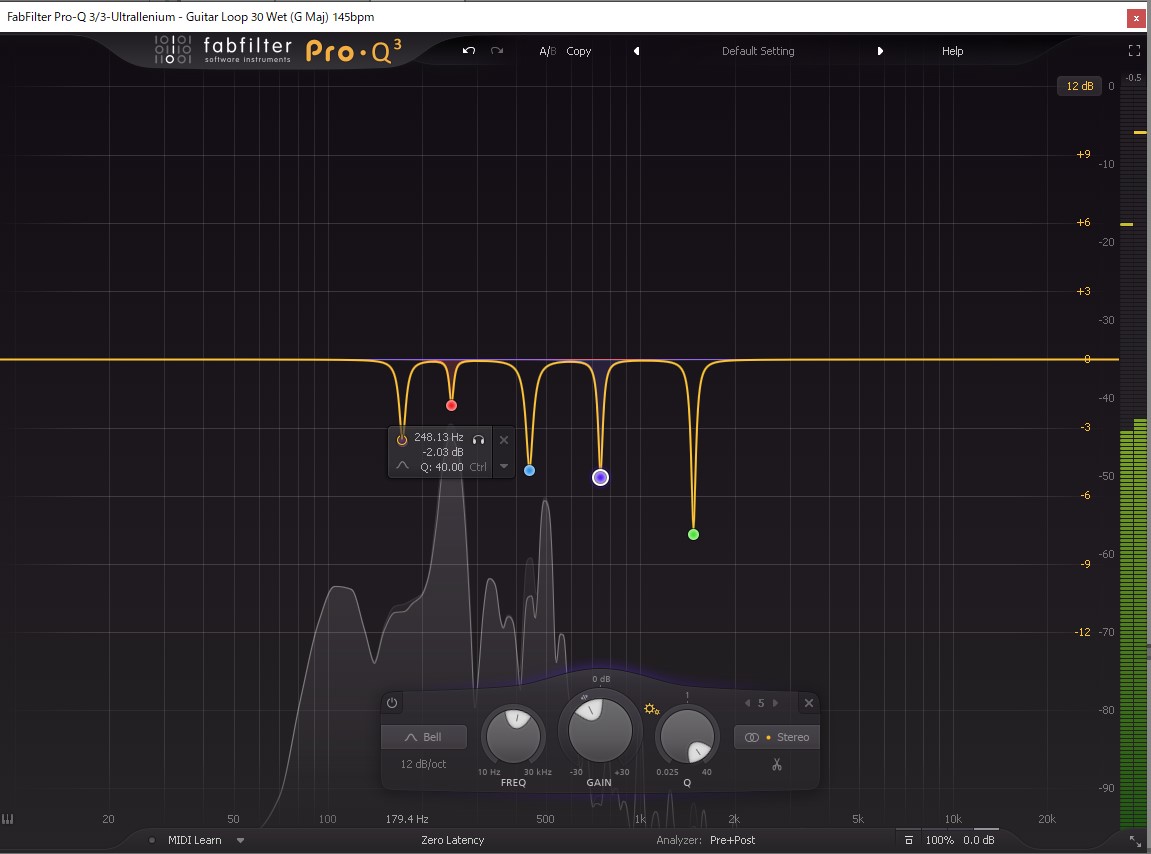Toggle the Gain-Q interaction gear icon

(x=652, y=709)
